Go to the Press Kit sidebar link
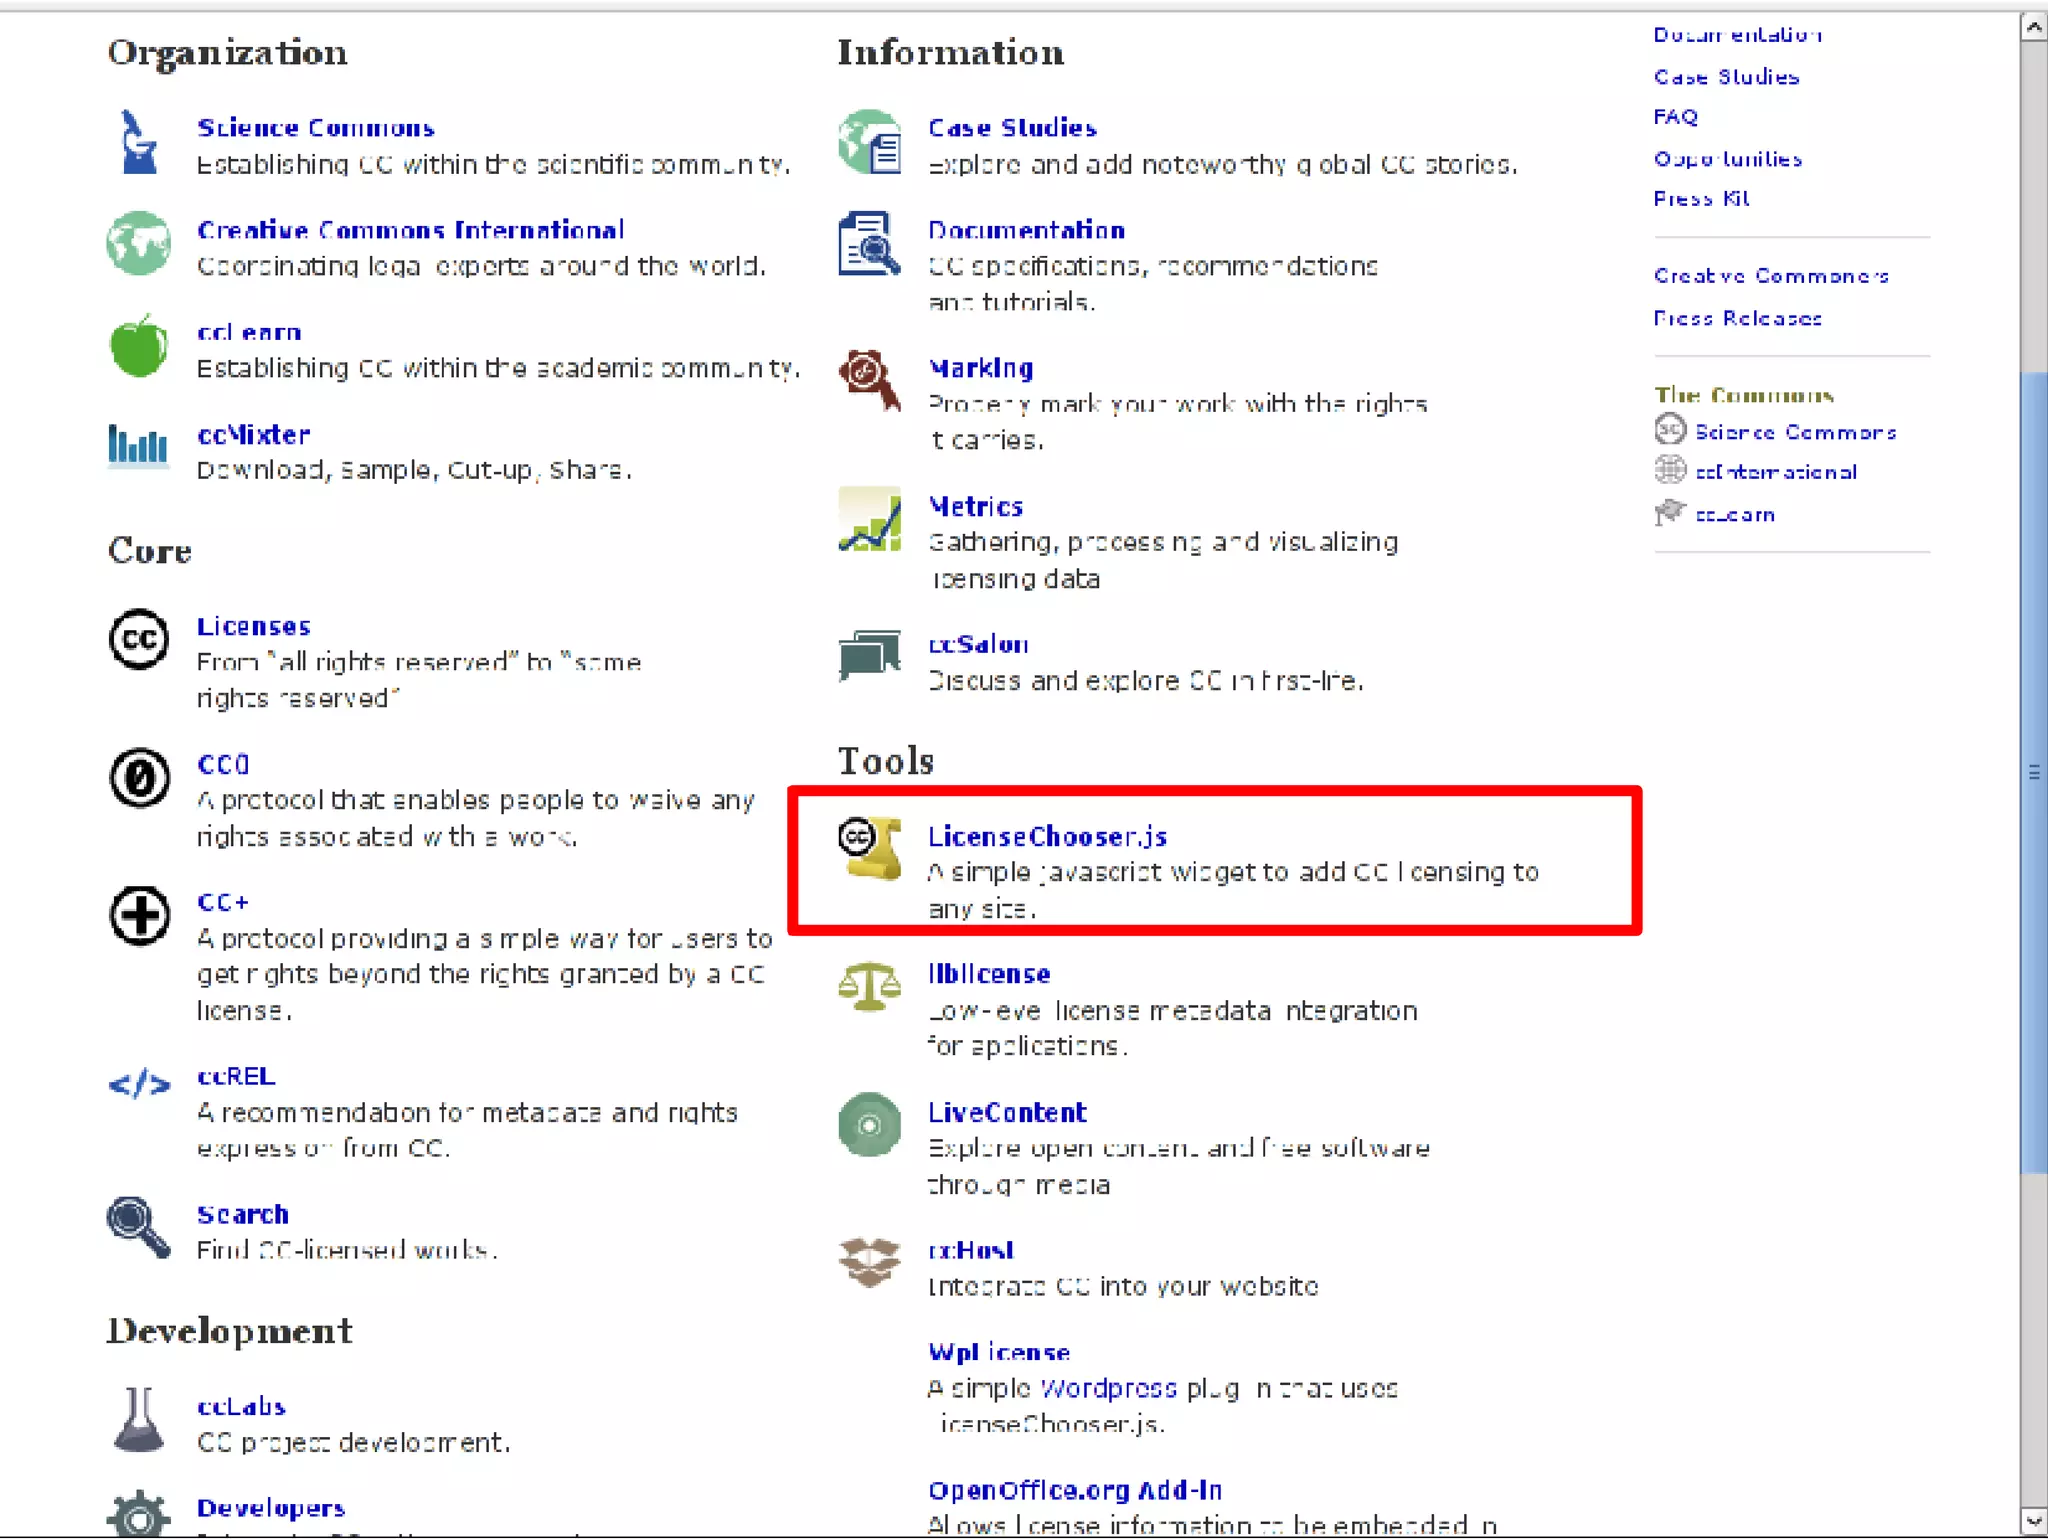2048x1539 pixels. pyautogui.click(x=1700, y=198)
